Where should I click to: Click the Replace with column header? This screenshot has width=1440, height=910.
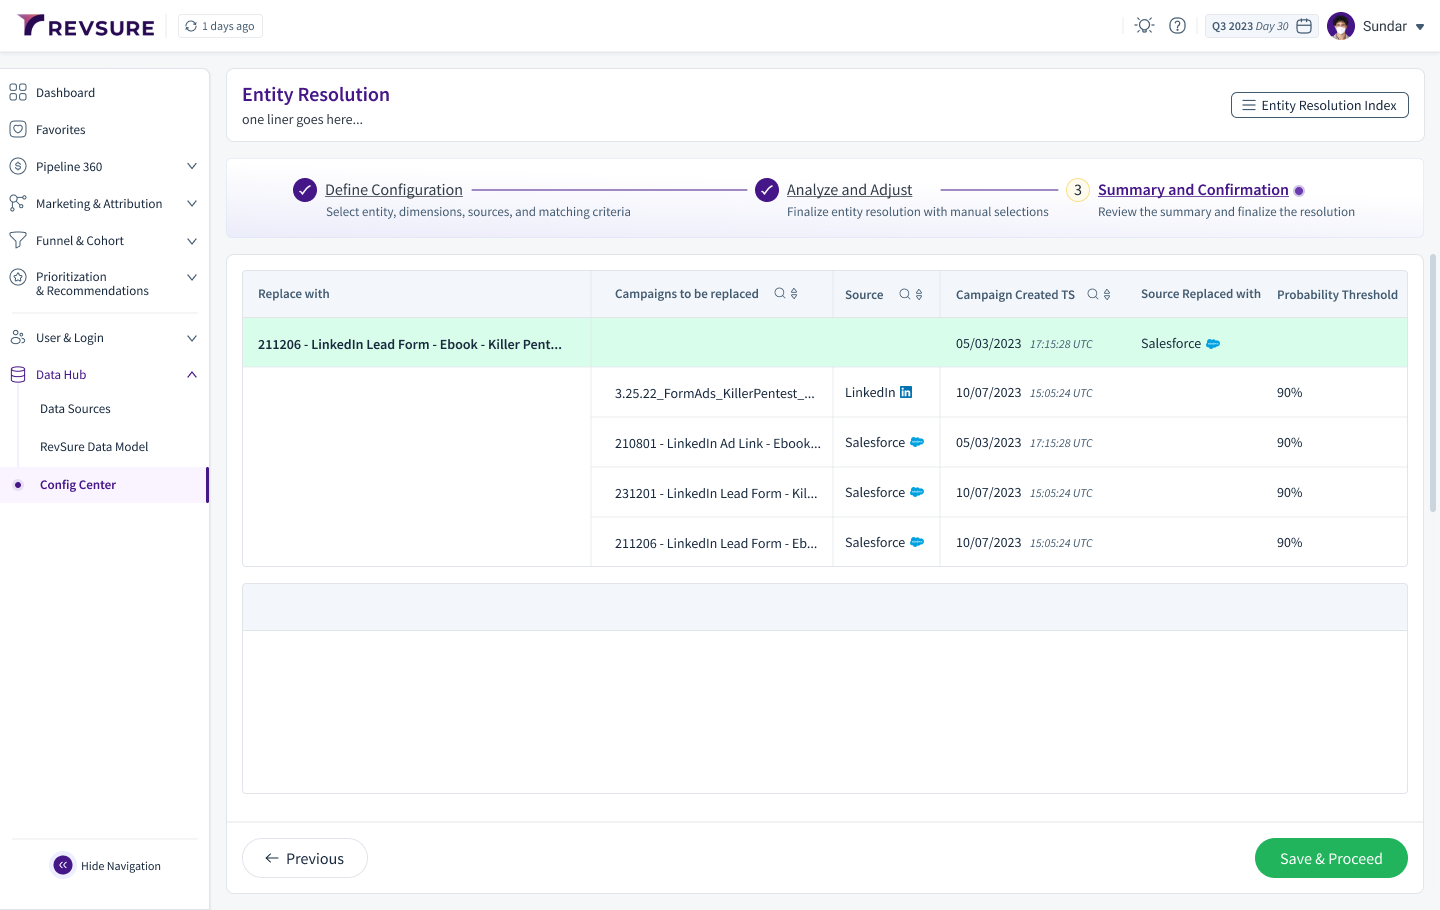[294, 294]
